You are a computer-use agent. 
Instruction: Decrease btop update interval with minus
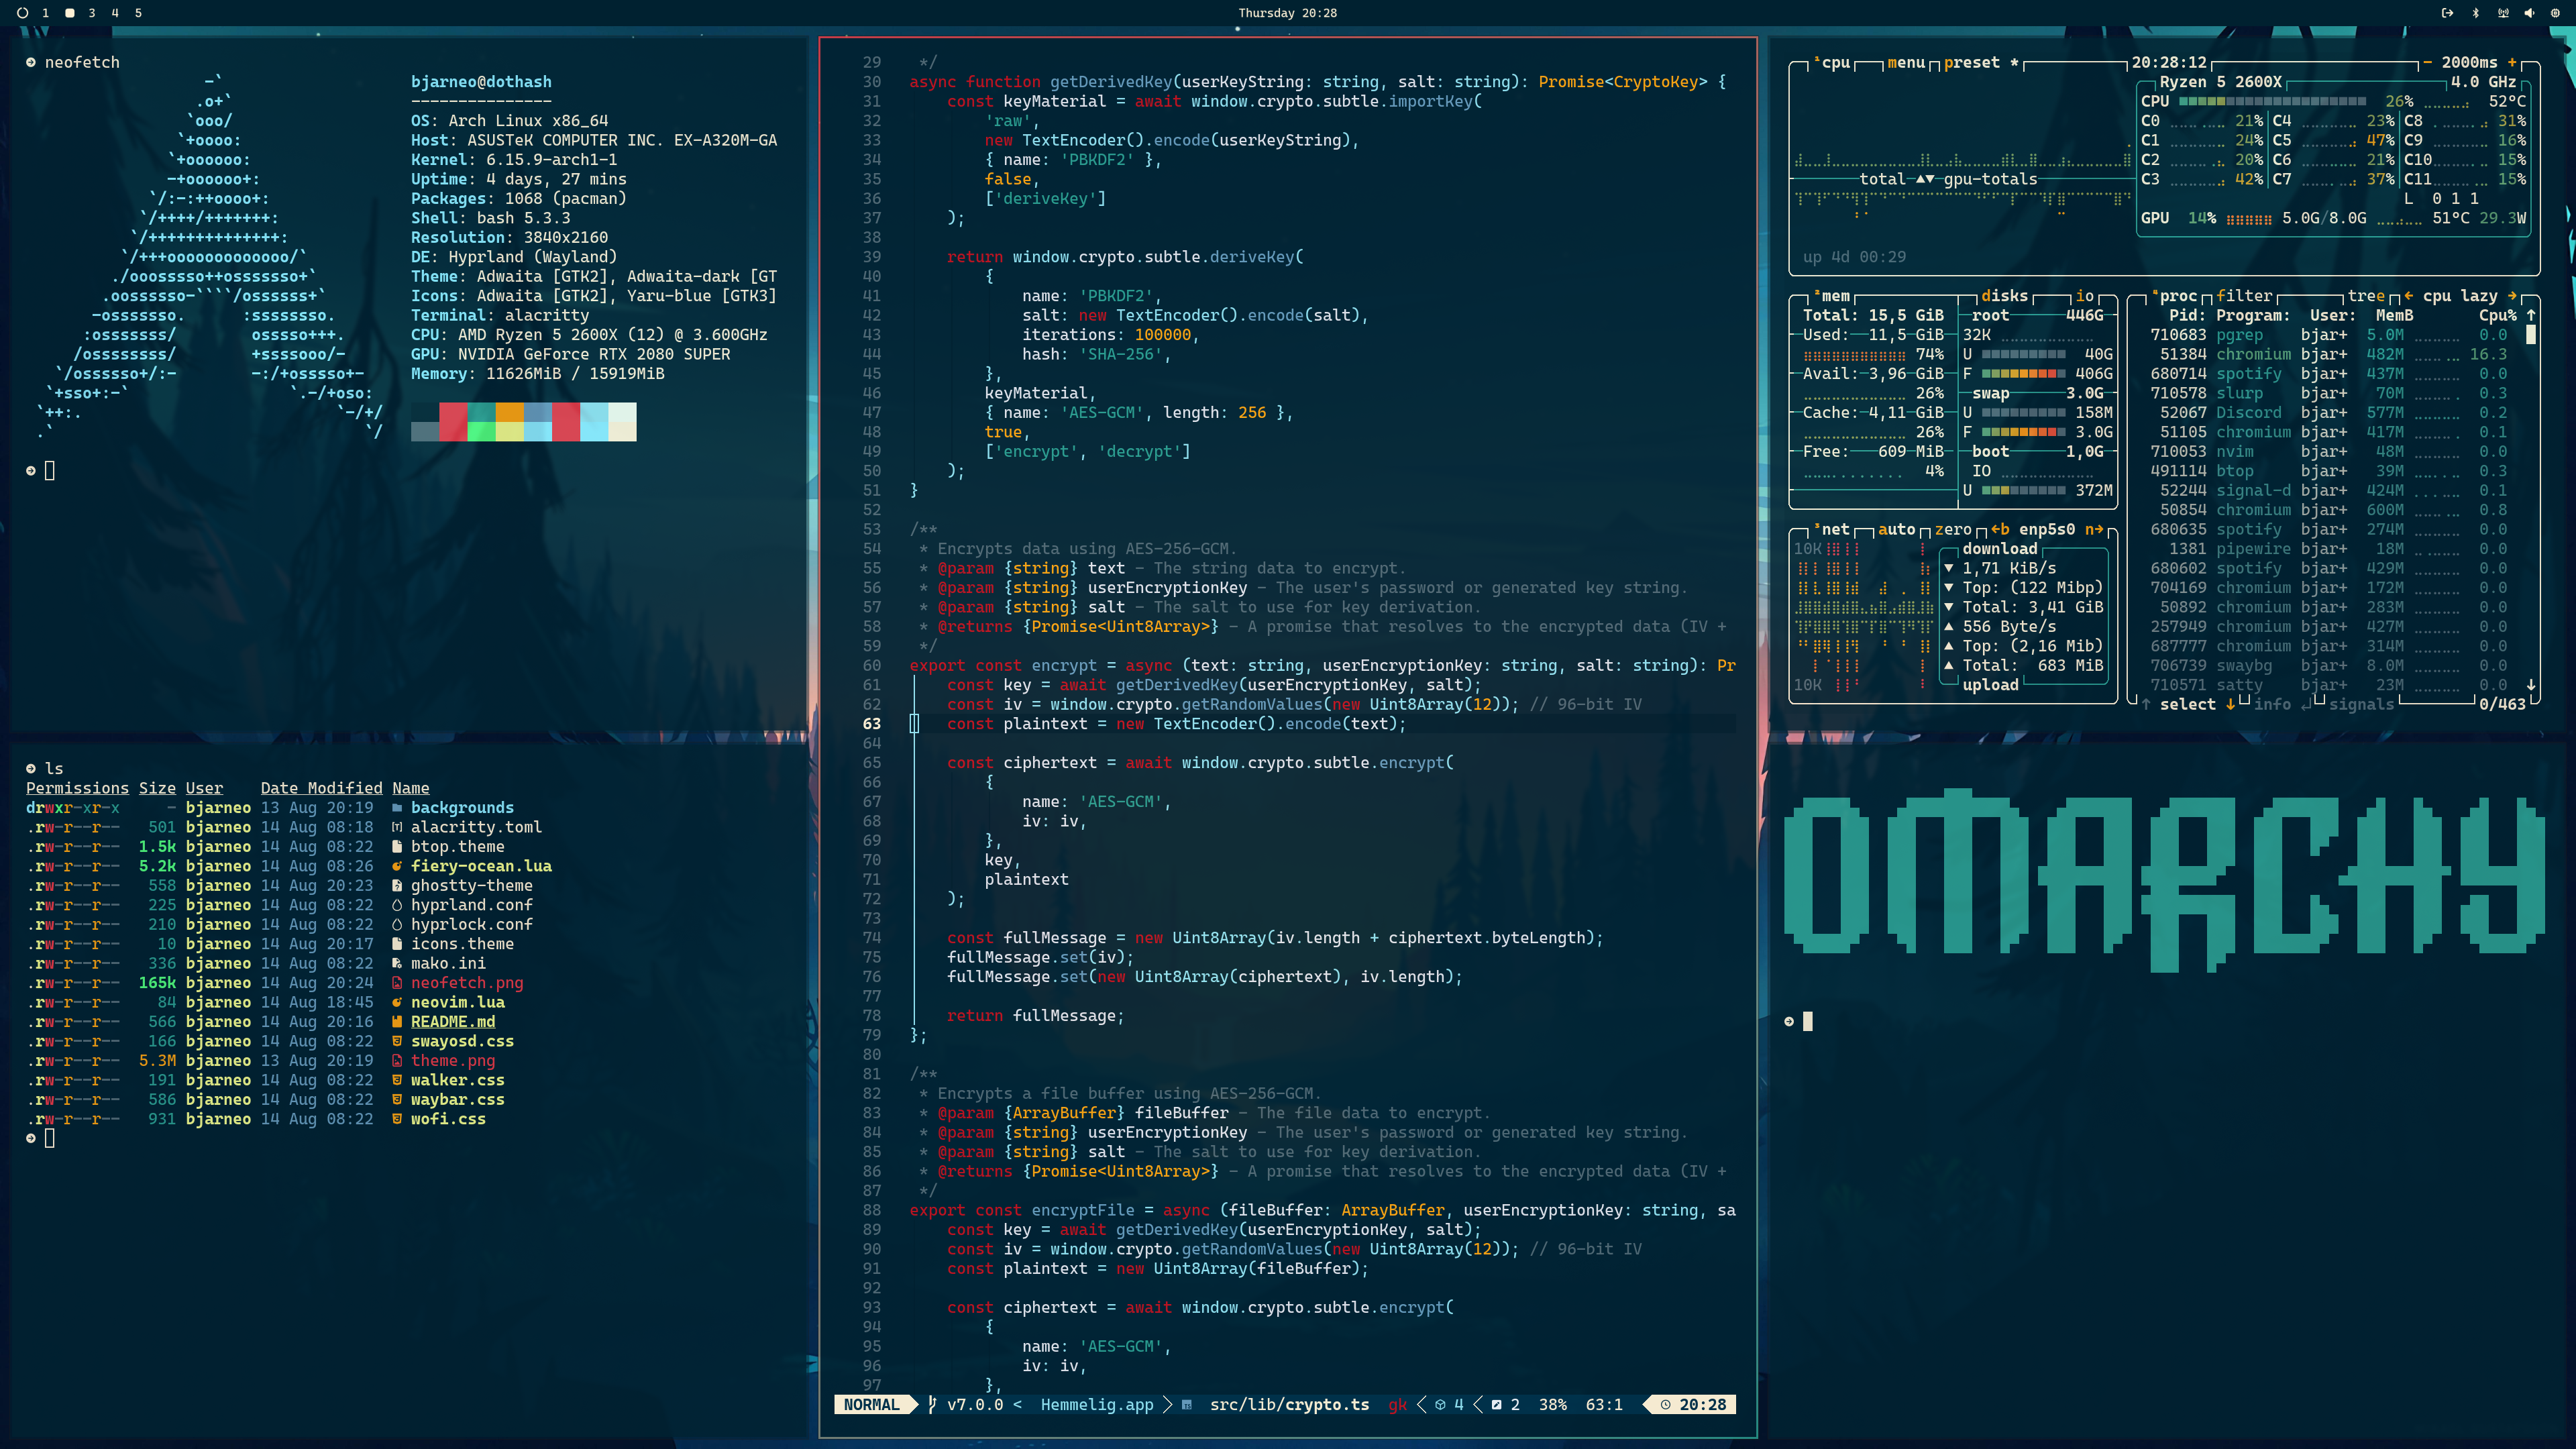[x=2427, y=62]
